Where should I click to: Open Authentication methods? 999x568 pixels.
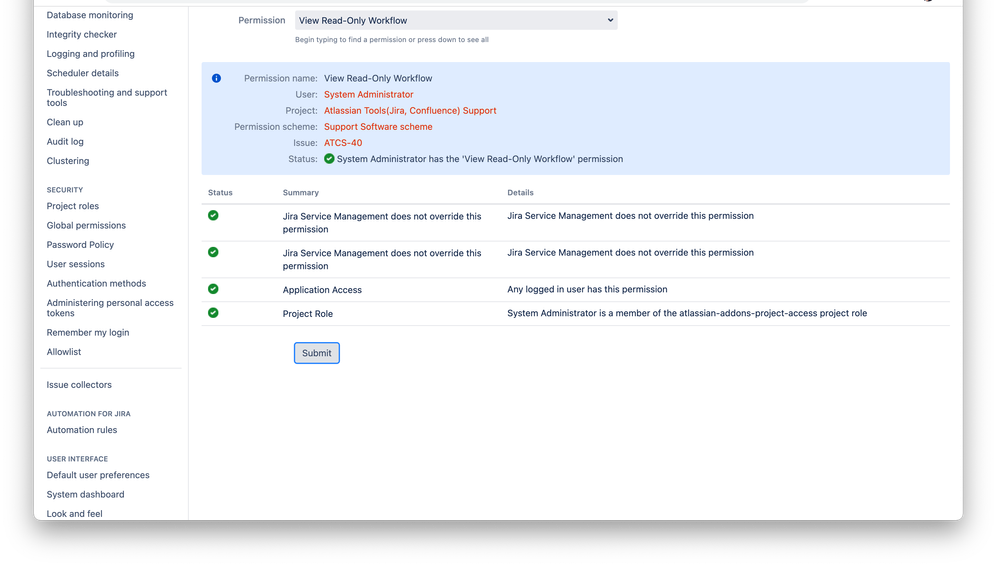(x=96, y=283)
